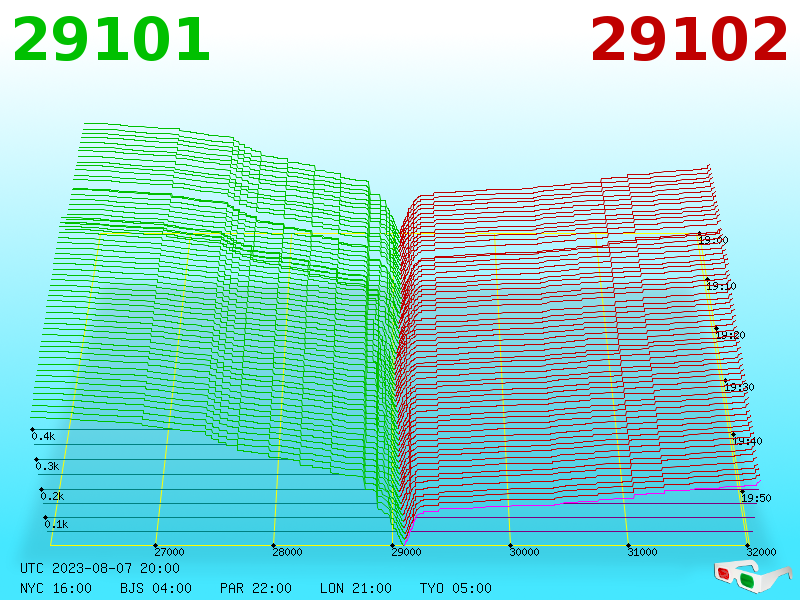The image size is (800, 600).
Task: Click the 19:20 time axis label
Action: (x=731, y=335)
